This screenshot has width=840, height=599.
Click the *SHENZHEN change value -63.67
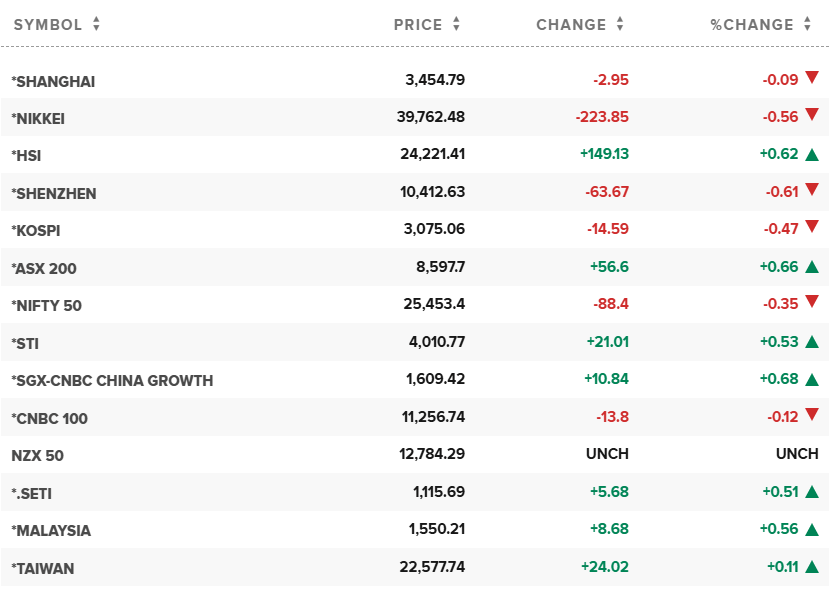click(x=602, y=193)
